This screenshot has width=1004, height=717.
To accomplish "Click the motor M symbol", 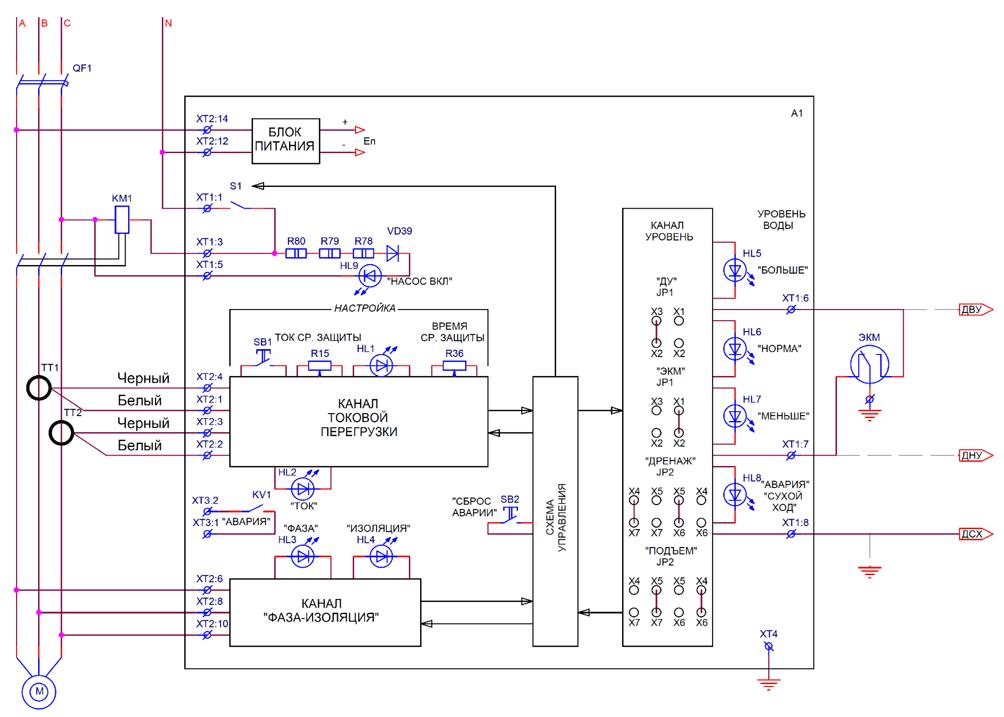I will point(39,690).
